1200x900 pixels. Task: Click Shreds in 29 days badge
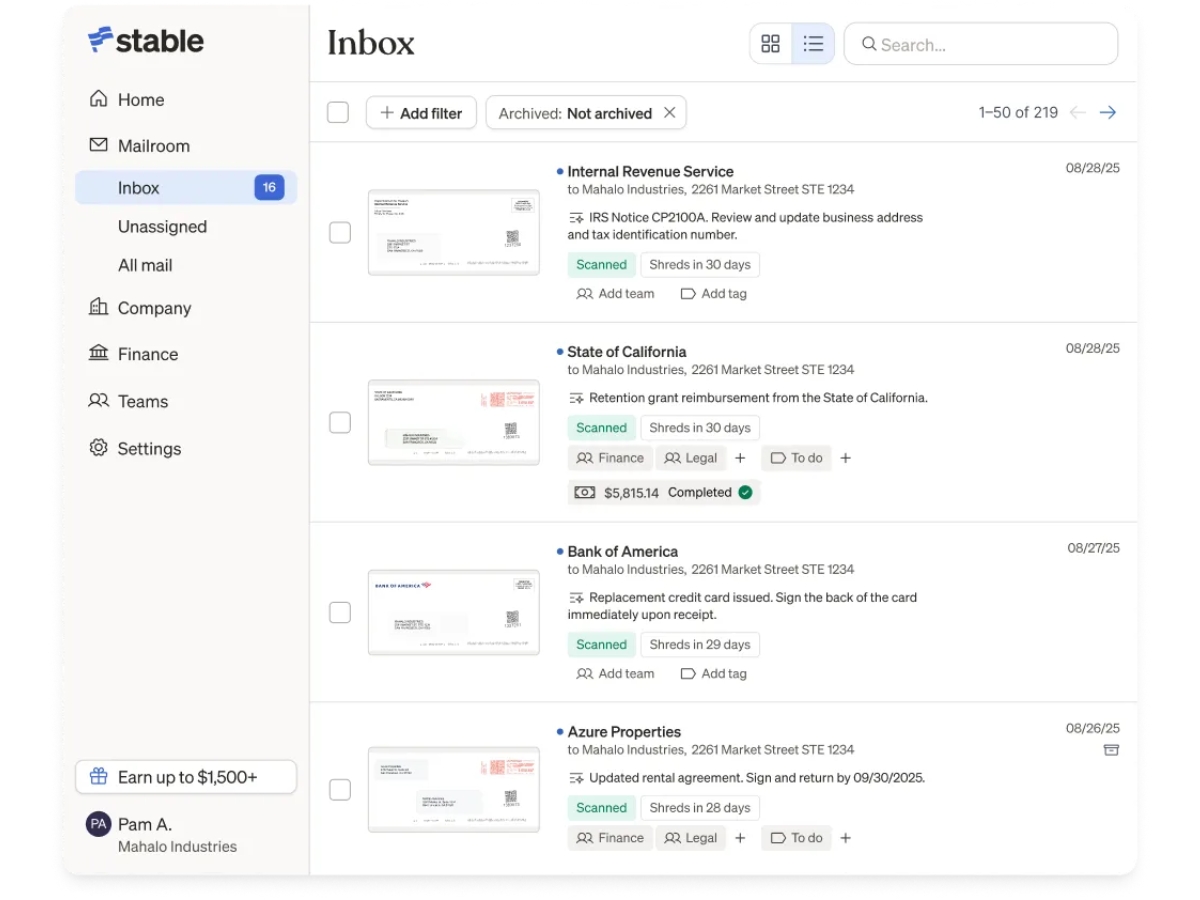coord(700,645)
